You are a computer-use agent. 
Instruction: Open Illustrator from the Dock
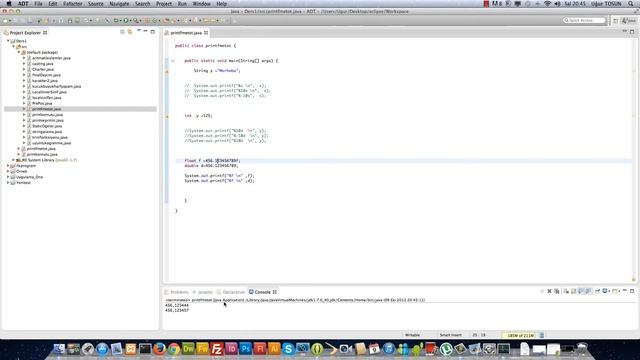(274, 349)
